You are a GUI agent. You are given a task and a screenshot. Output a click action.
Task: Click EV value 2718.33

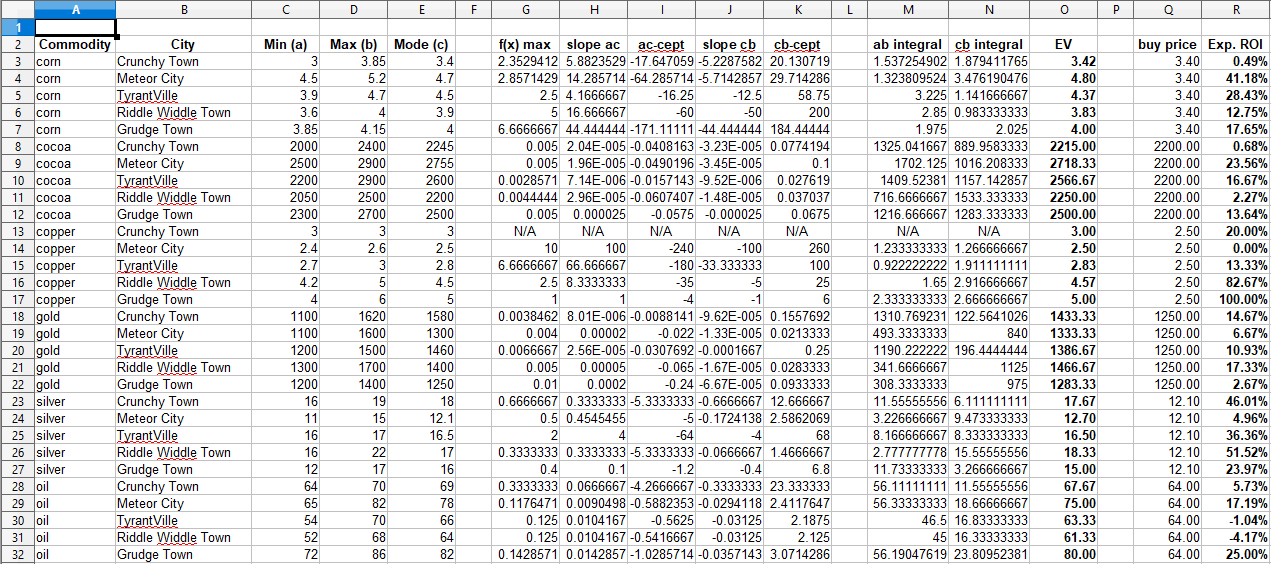(1064, 163)
